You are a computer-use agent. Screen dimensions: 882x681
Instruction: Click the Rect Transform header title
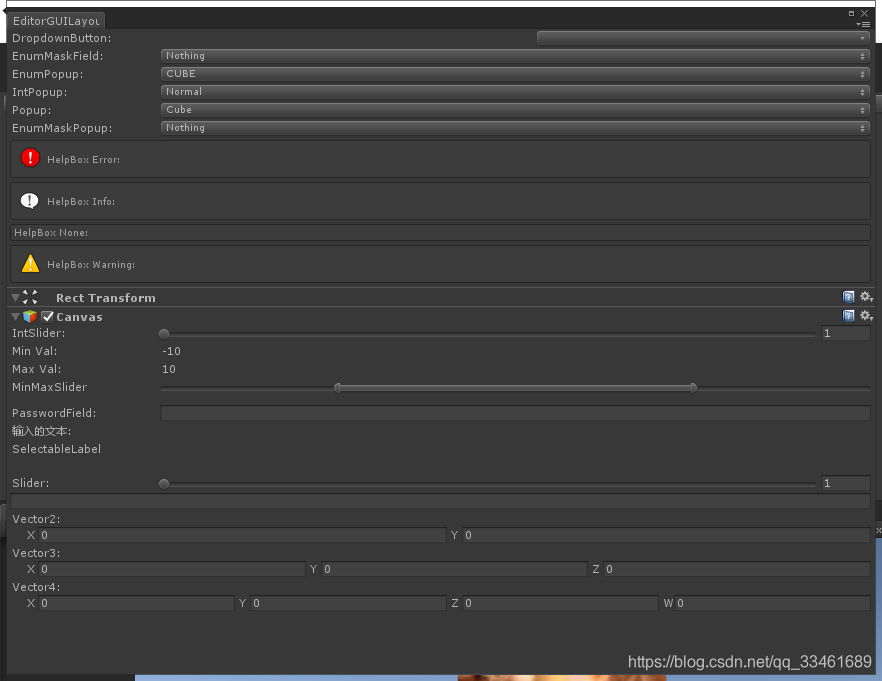(x=106, y=297)
